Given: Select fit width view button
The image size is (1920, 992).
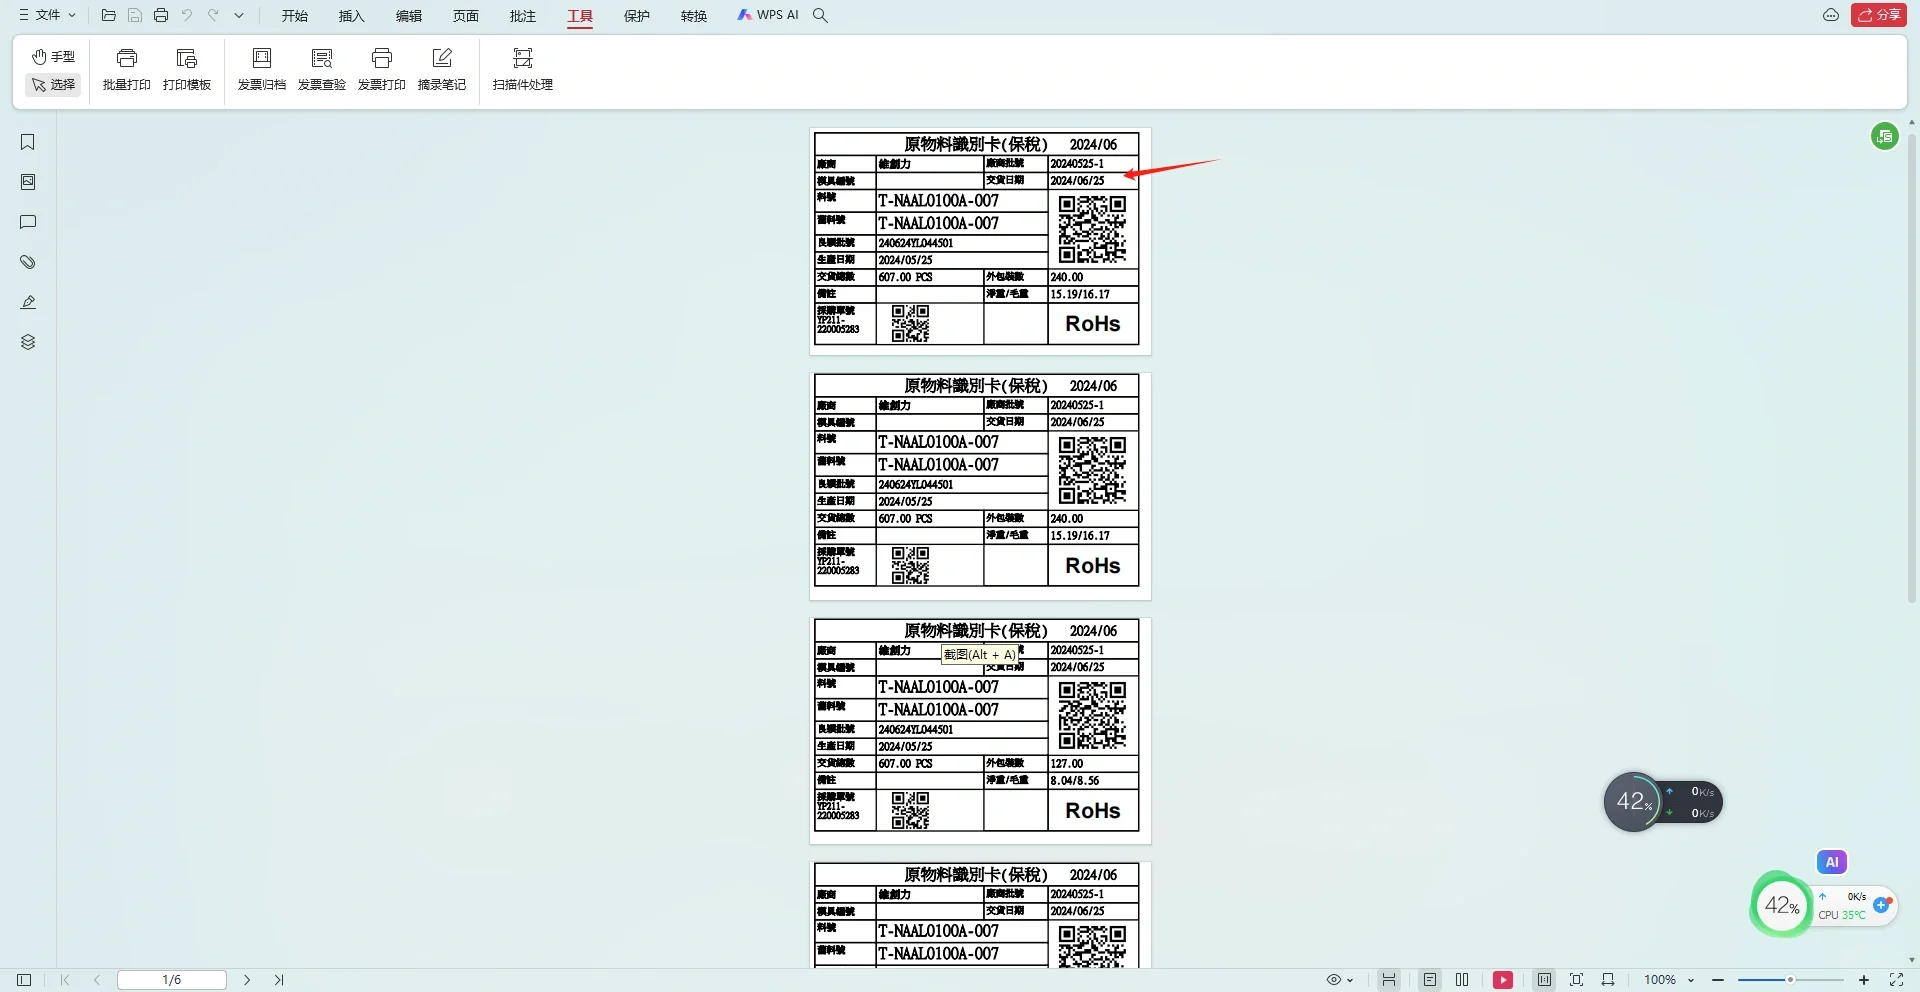Looking at the screenshot, I should [x=1608, y=980].
